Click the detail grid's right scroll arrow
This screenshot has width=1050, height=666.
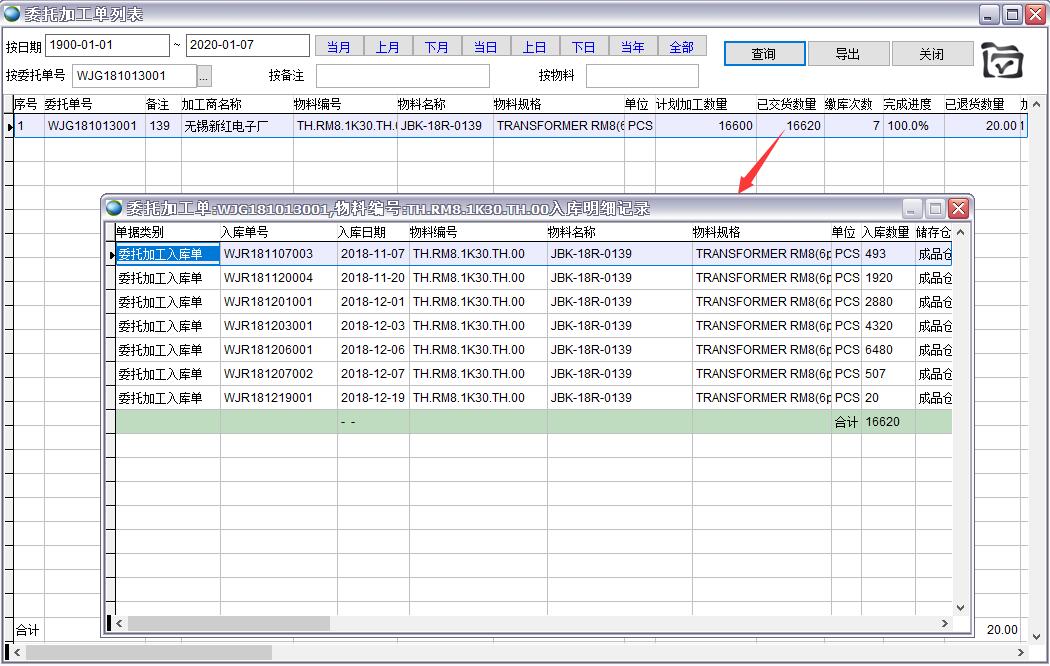point(945,623)
